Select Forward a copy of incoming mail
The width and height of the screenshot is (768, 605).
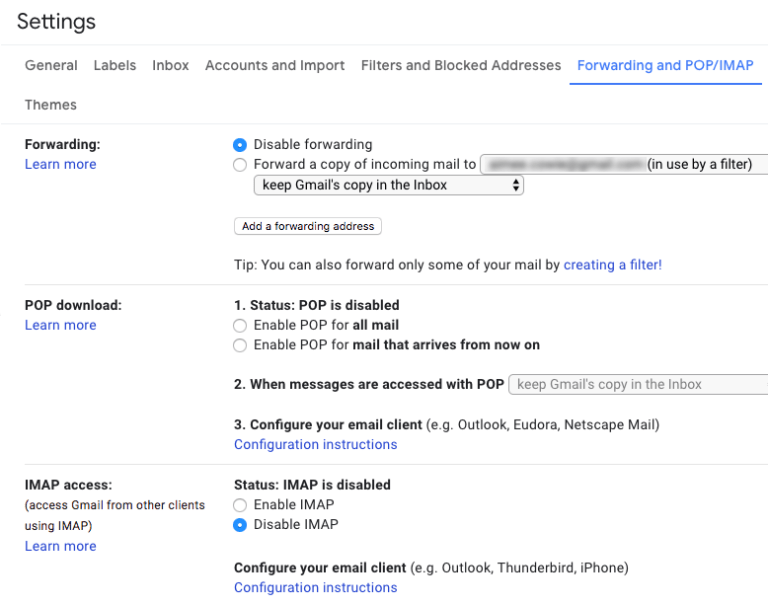pos(240,165)
